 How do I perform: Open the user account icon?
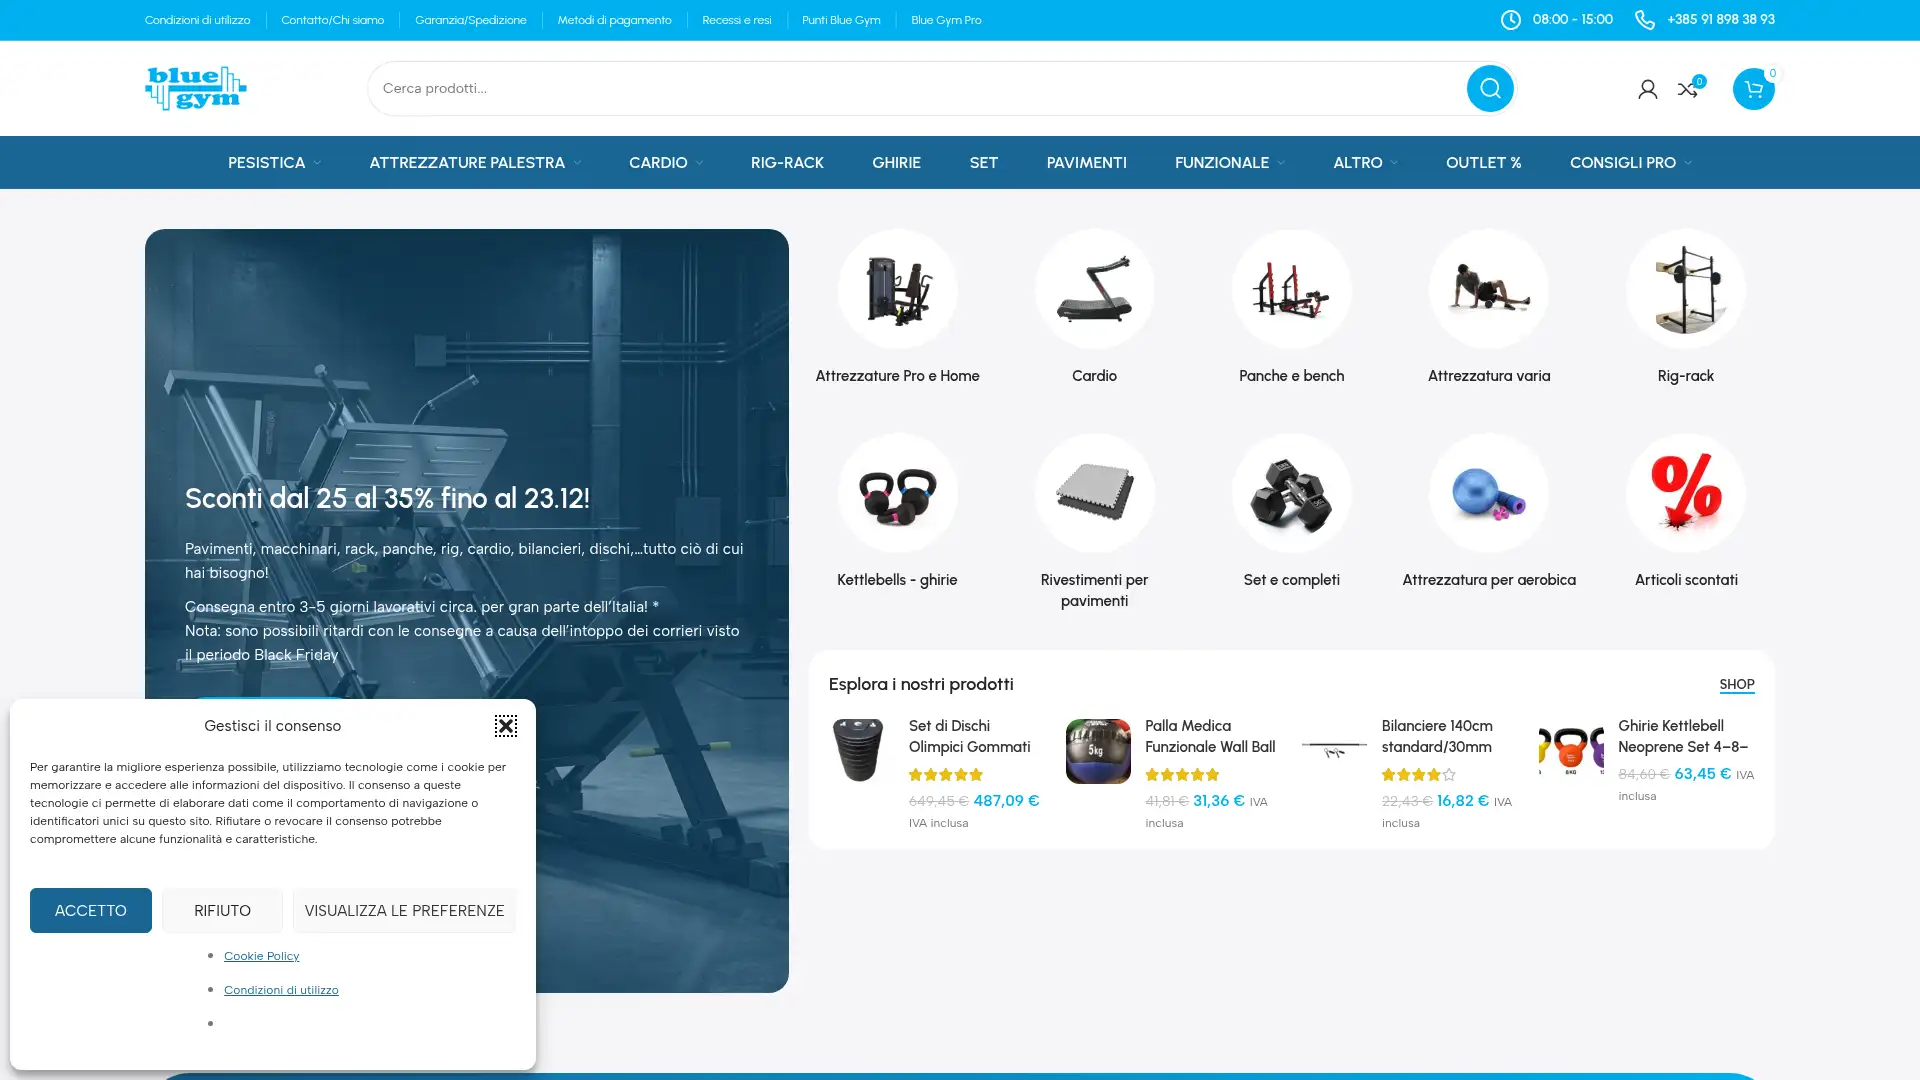[x=1647, y=88]
